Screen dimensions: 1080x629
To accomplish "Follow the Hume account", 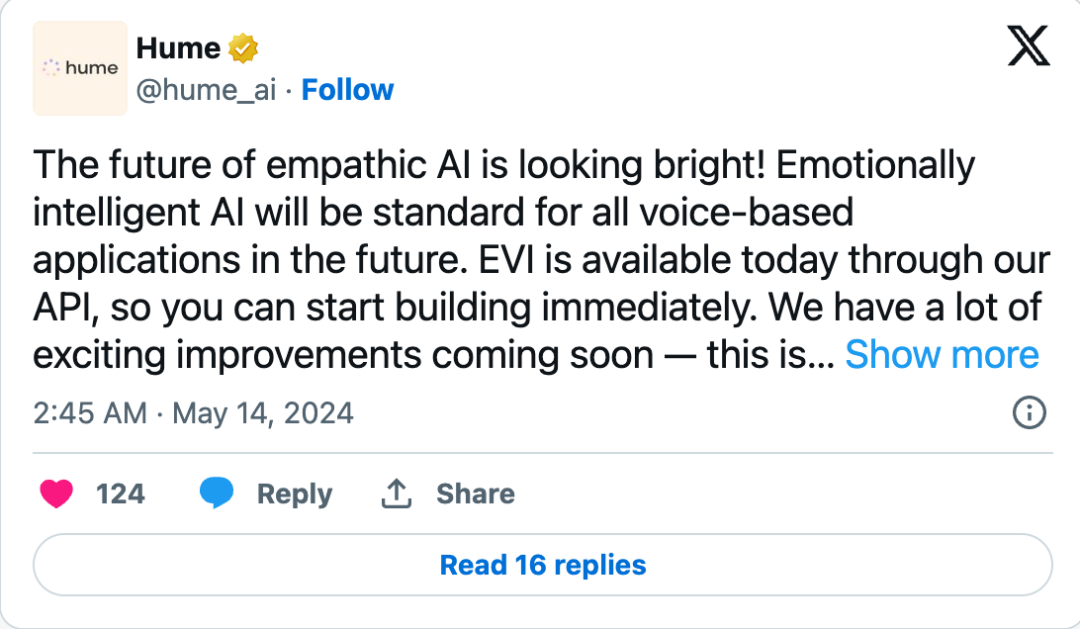I will 347,90.
